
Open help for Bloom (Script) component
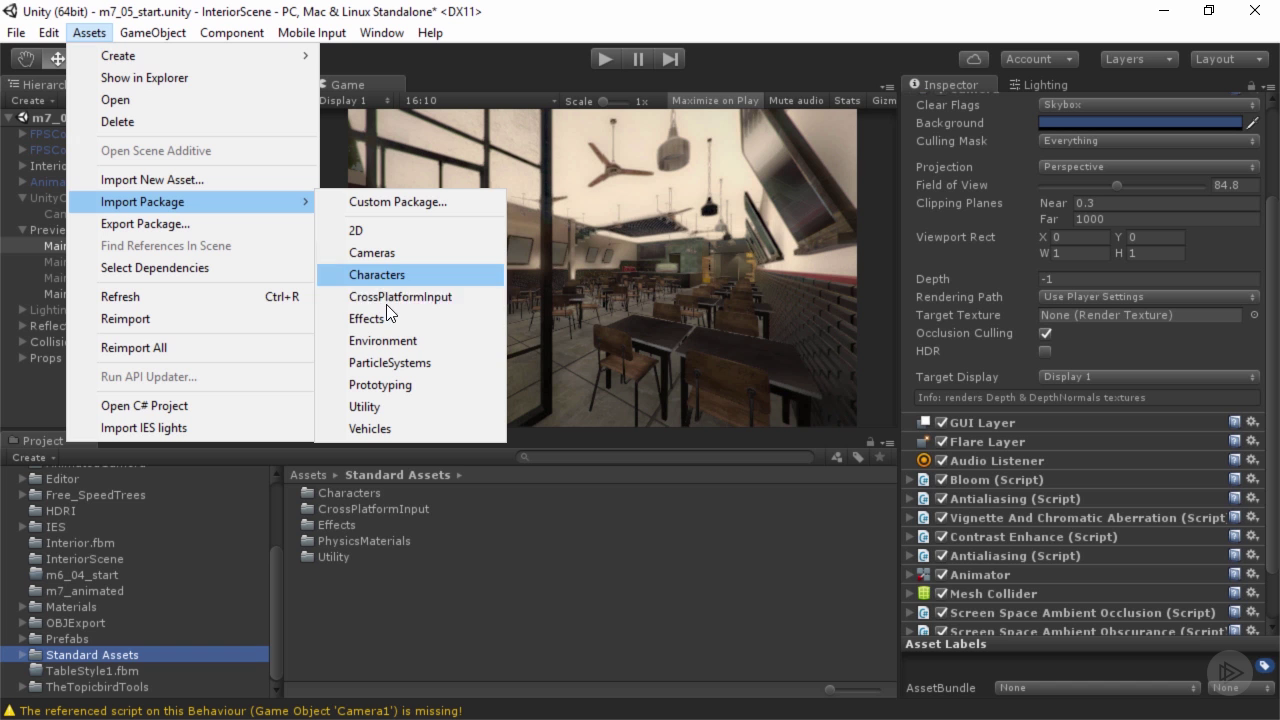(x=1235, y=479)
